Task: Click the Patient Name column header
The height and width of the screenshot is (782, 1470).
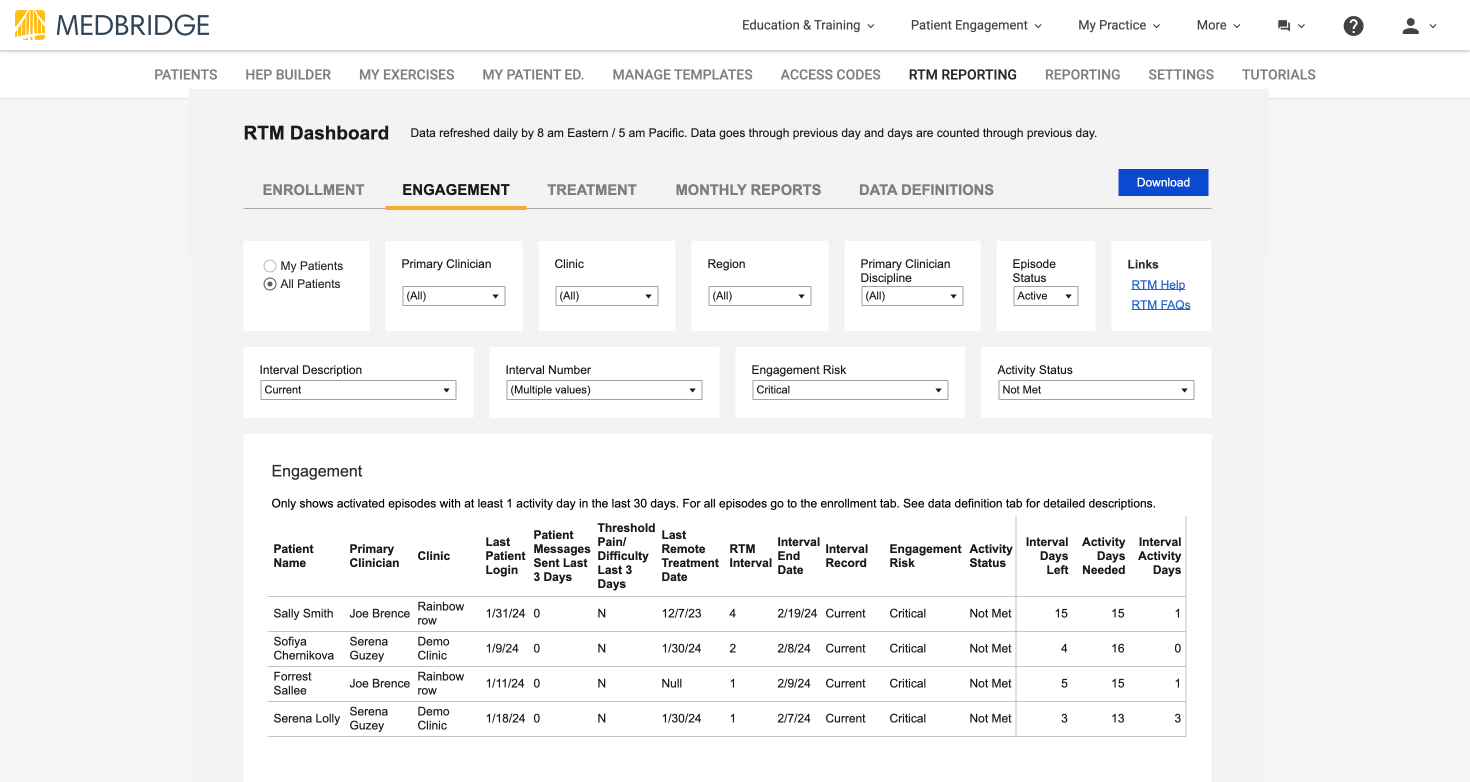Action: (294, 556)
